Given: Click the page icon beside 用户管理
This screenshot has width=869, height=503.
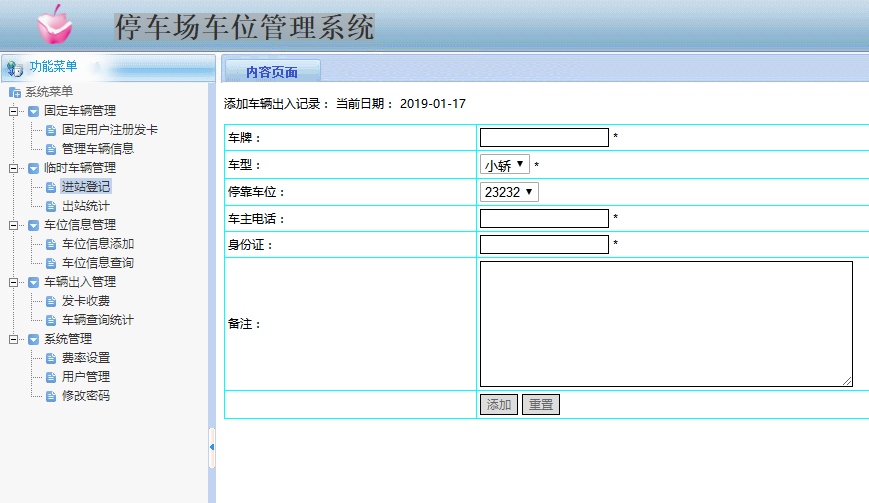Looking at the screenshot, I should tap(51, 377).
